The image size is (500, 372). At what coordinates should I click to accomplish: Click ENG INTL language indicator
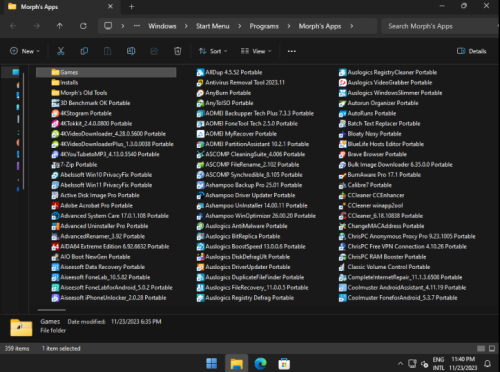(438, 364)
